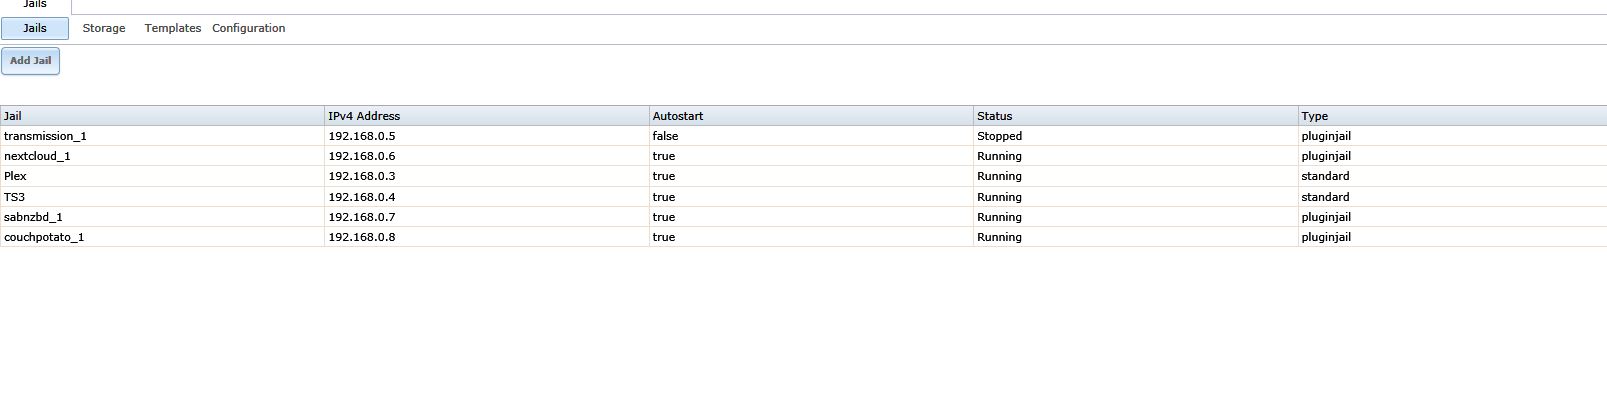Screen dimensions: 1607x405
Task: Sort by Status column header
Action: (1136, 116)
